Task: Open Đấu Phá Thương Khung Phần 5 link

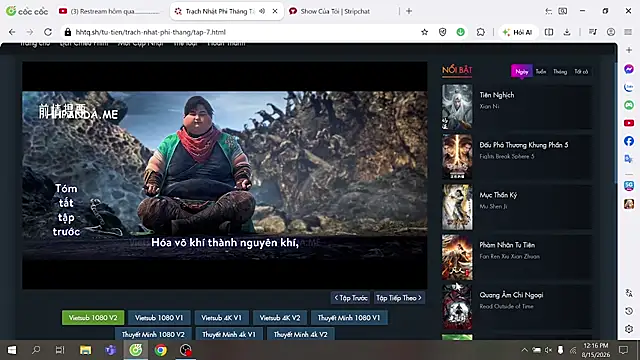Action: click(524, 145)
